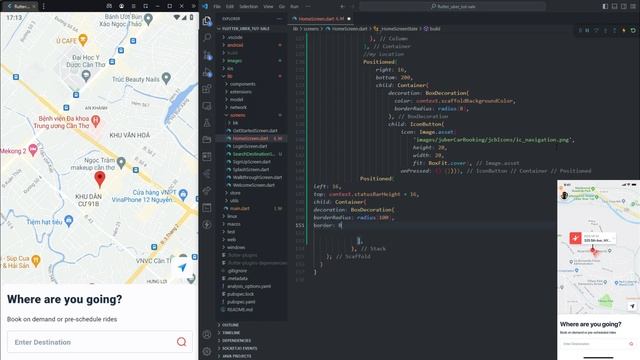Open the Run menu
The width and height of the screenshot is (640, 360).
[x=294, y=6]
